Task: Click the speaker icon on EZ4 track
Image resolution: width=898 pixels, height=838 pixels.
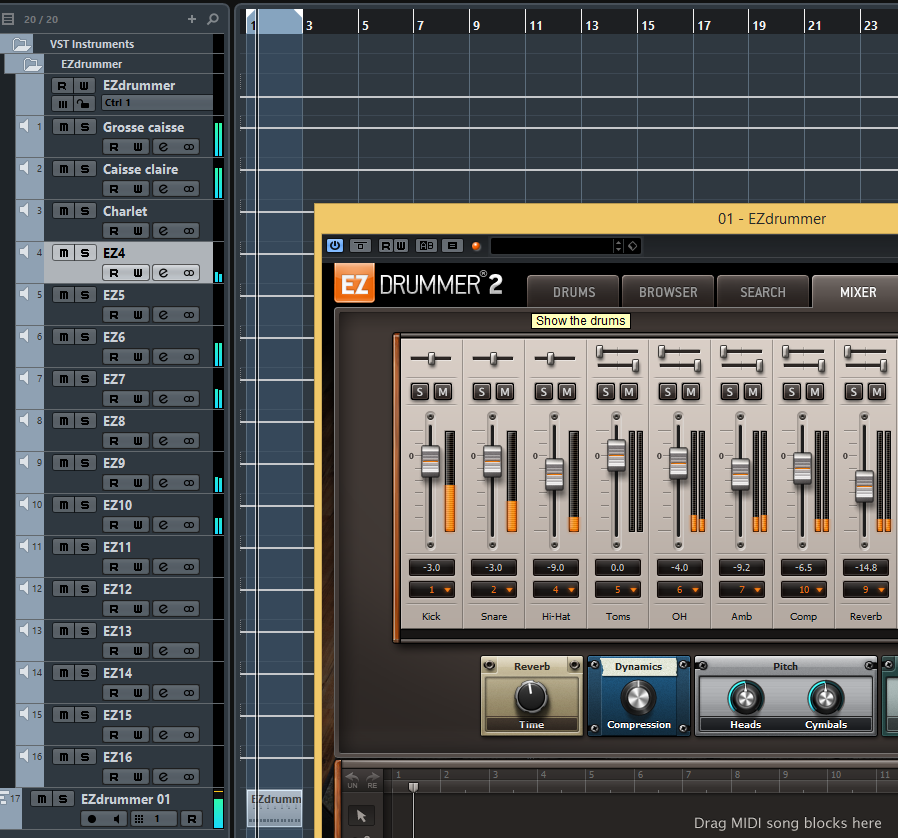Action: (x=24, y=252)
